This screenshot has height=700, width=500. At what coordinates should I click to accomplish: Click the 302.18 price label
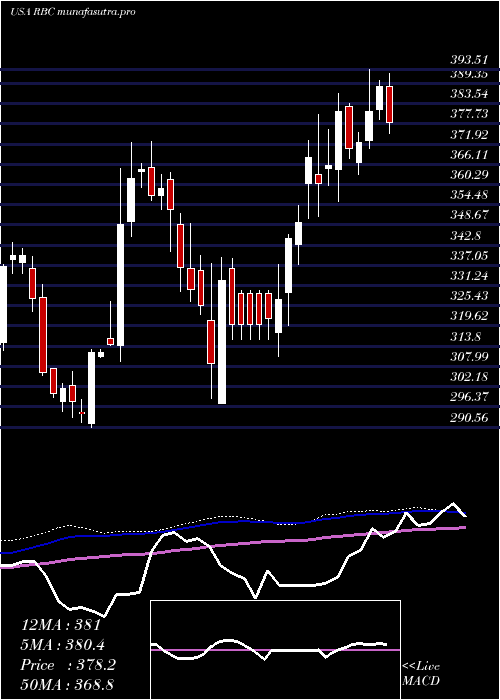point(469,376)
